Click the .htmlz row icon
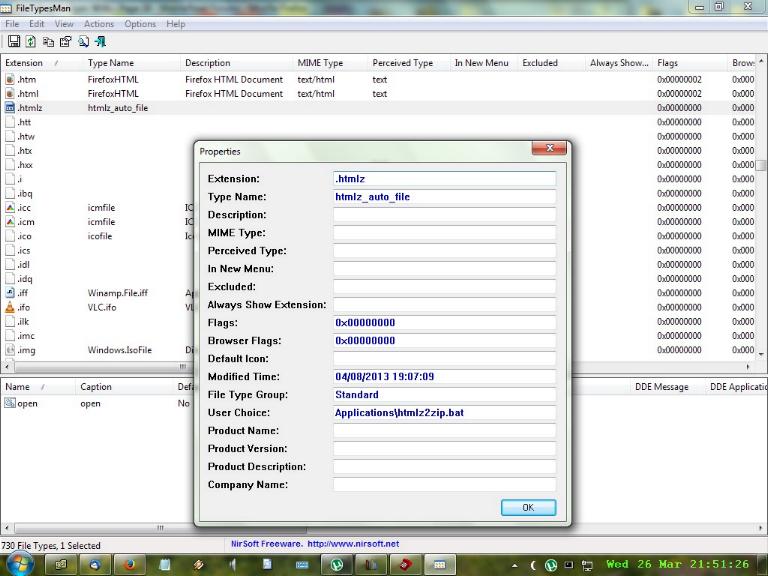This screenshot has height=576, width=768. coord(10,108)
